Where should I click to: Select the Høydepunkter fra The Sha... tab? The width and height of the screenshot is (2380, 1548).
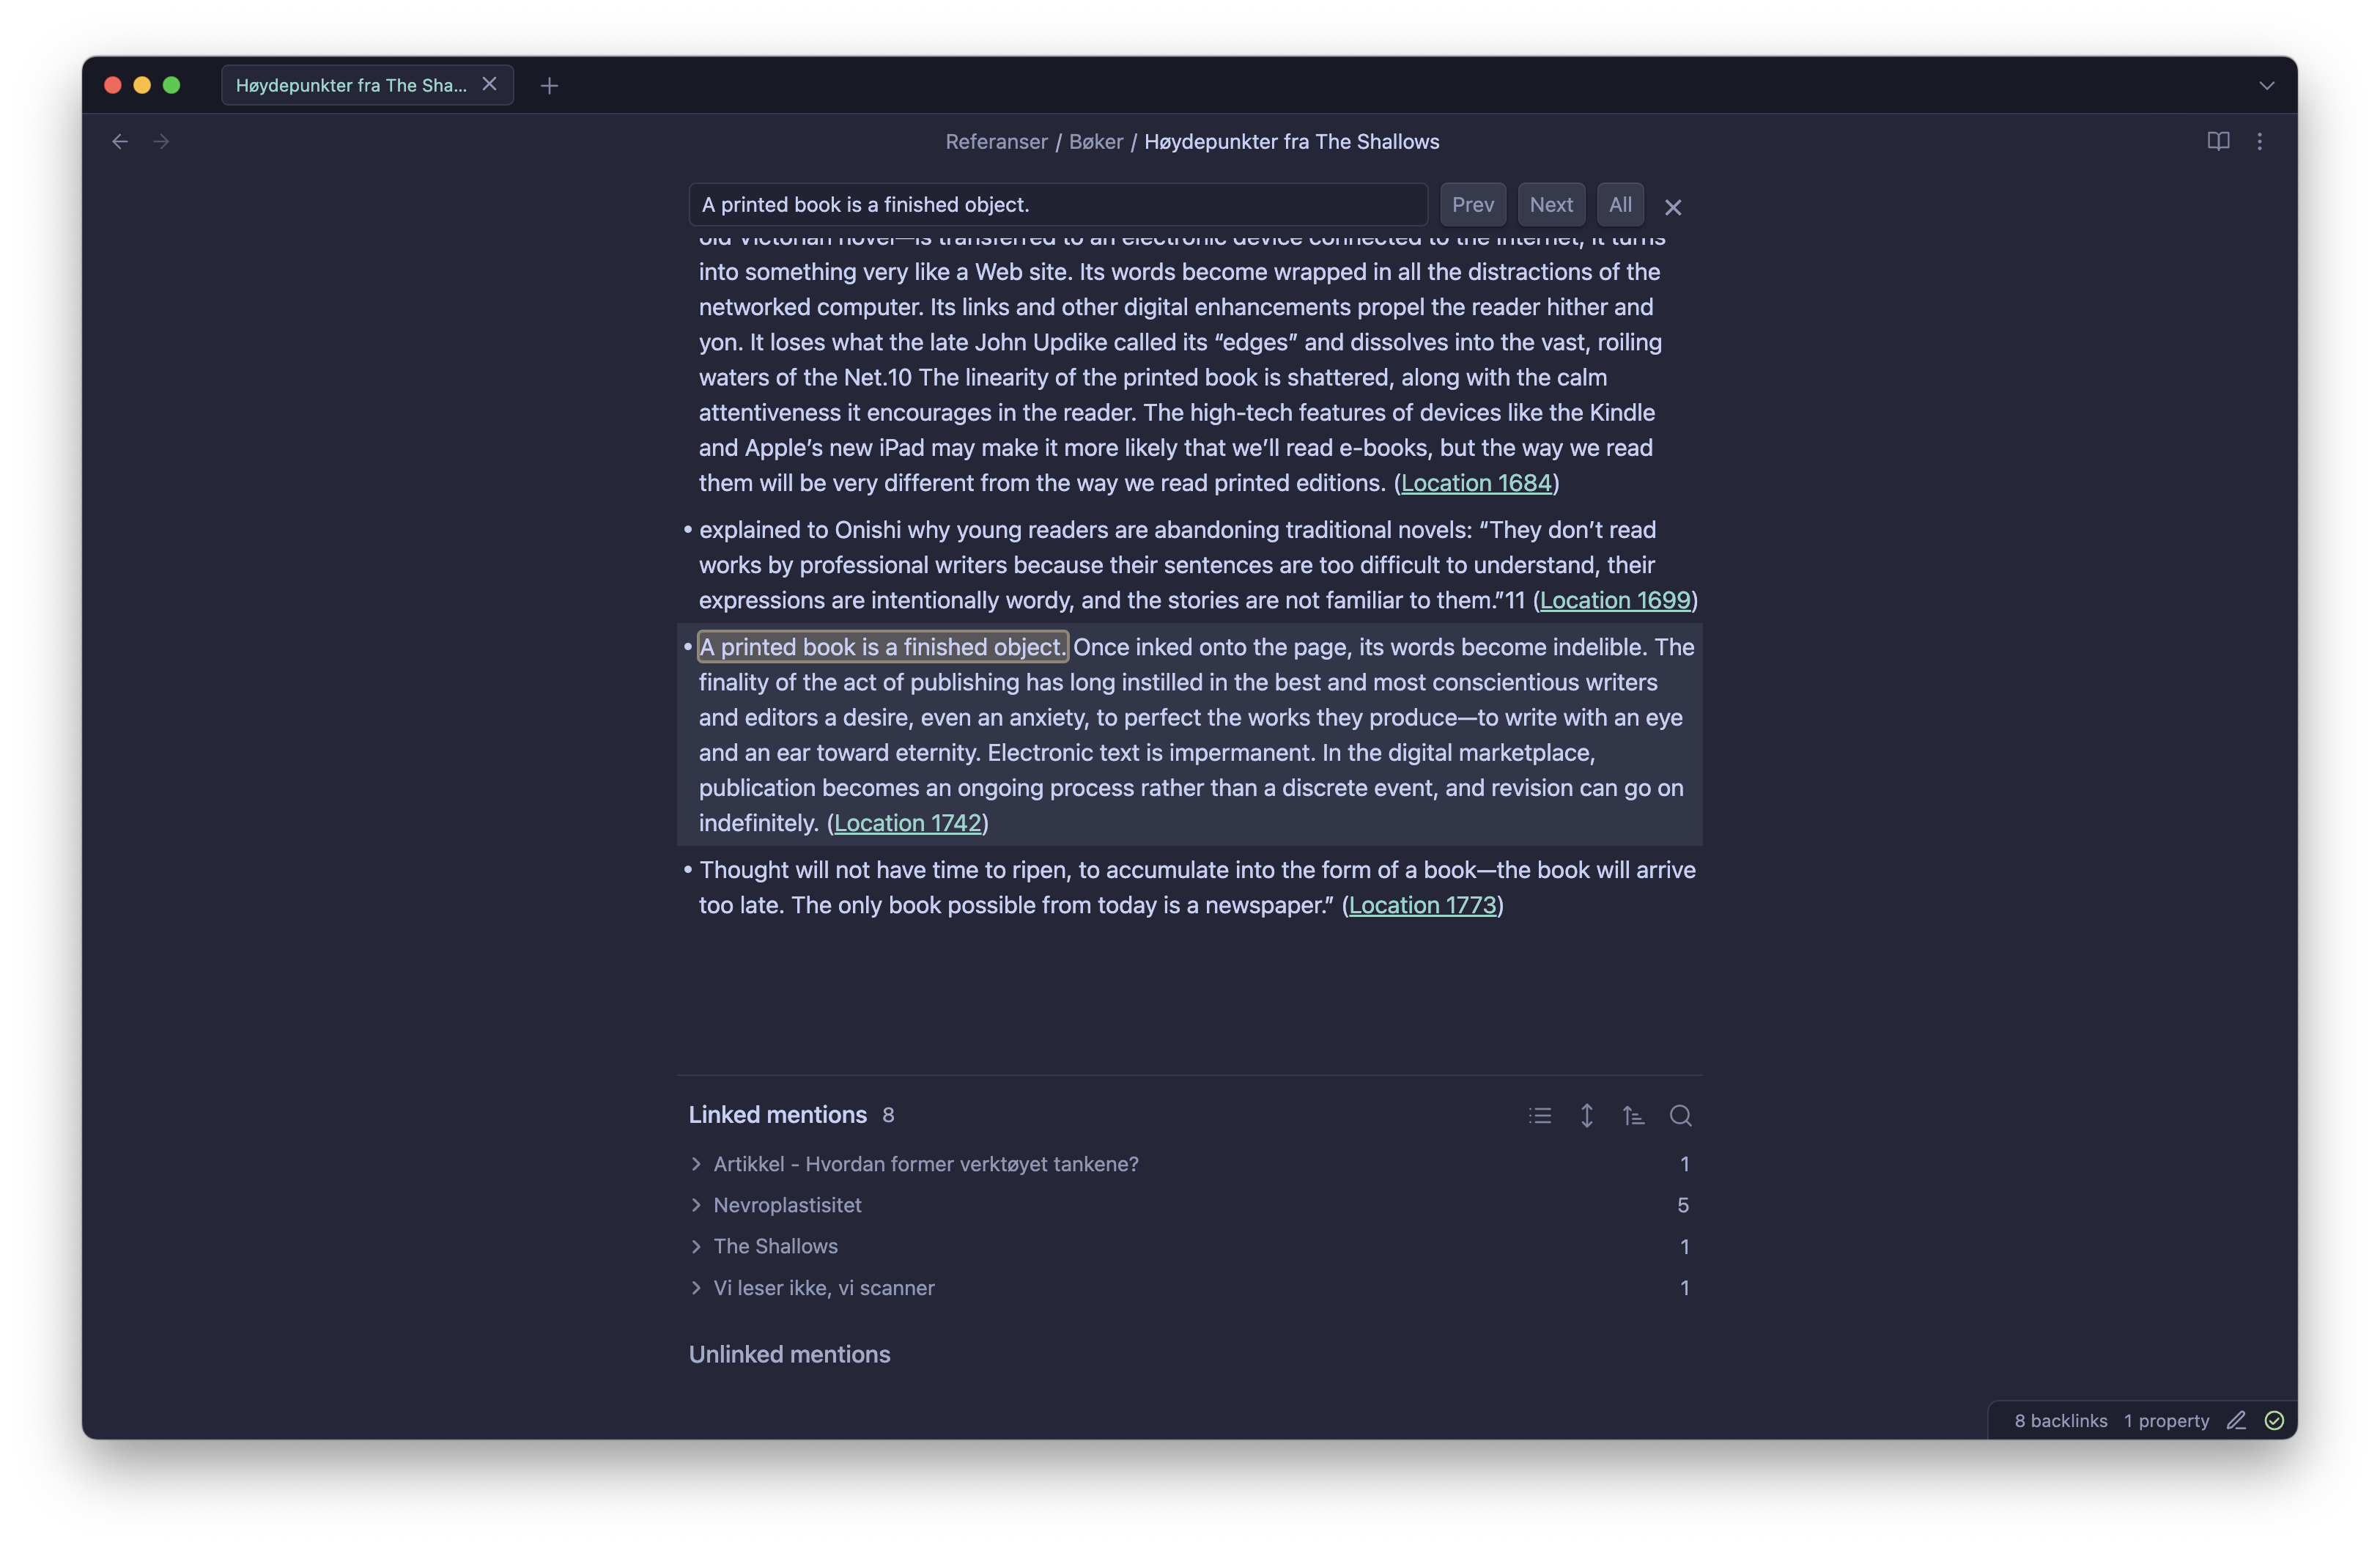[351, 86]
